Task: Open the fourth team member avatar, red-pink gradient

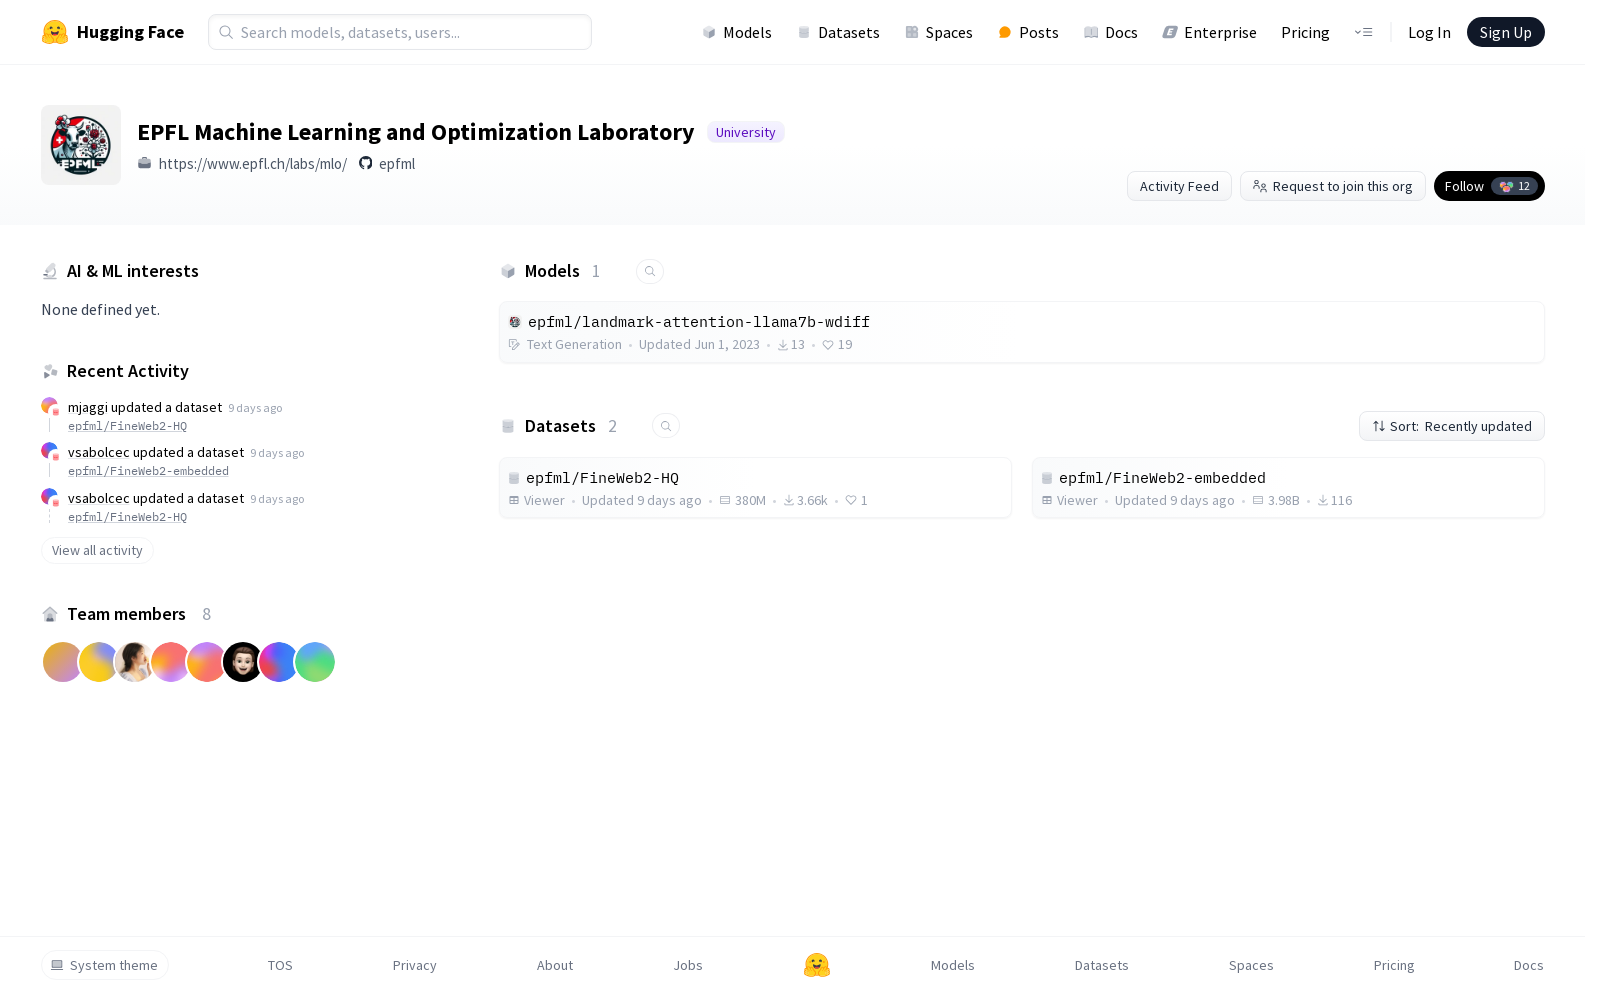Action: (170, 662)
